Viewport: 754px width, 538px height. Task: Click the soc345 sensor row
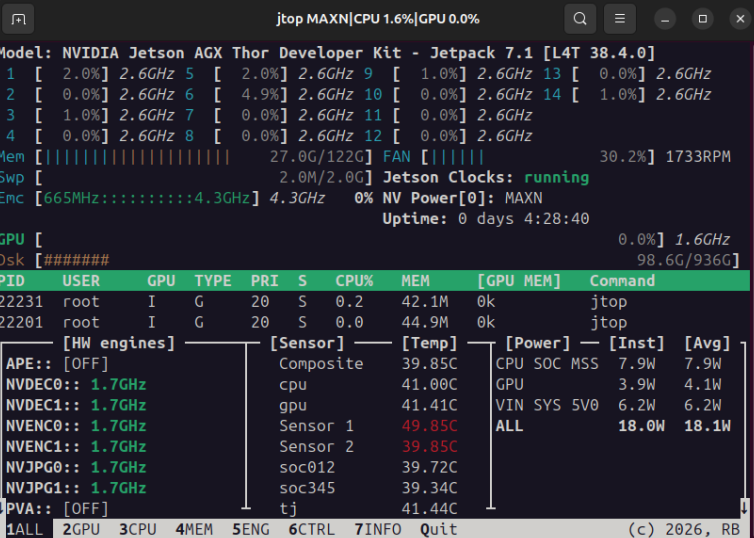[368, 488]
